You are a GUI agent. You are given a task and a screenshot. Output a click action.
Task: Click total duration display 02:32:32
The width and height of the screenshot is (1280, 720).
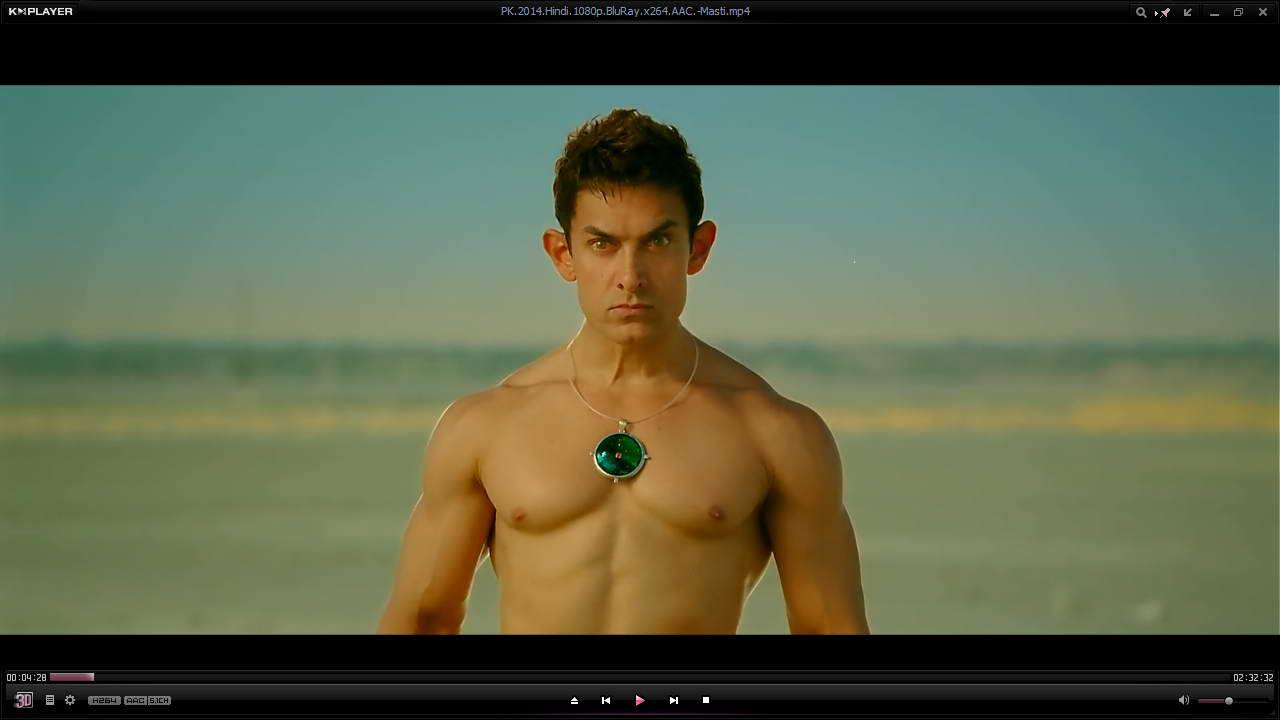1253,677
